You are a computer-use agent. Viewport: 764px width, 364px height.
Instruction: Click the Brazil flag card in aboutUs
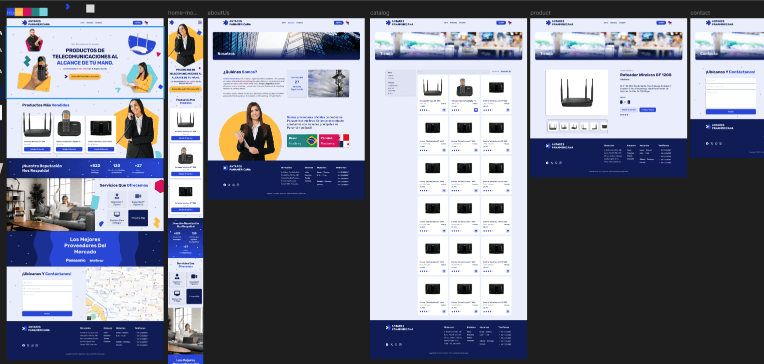(x=302, y=141)
